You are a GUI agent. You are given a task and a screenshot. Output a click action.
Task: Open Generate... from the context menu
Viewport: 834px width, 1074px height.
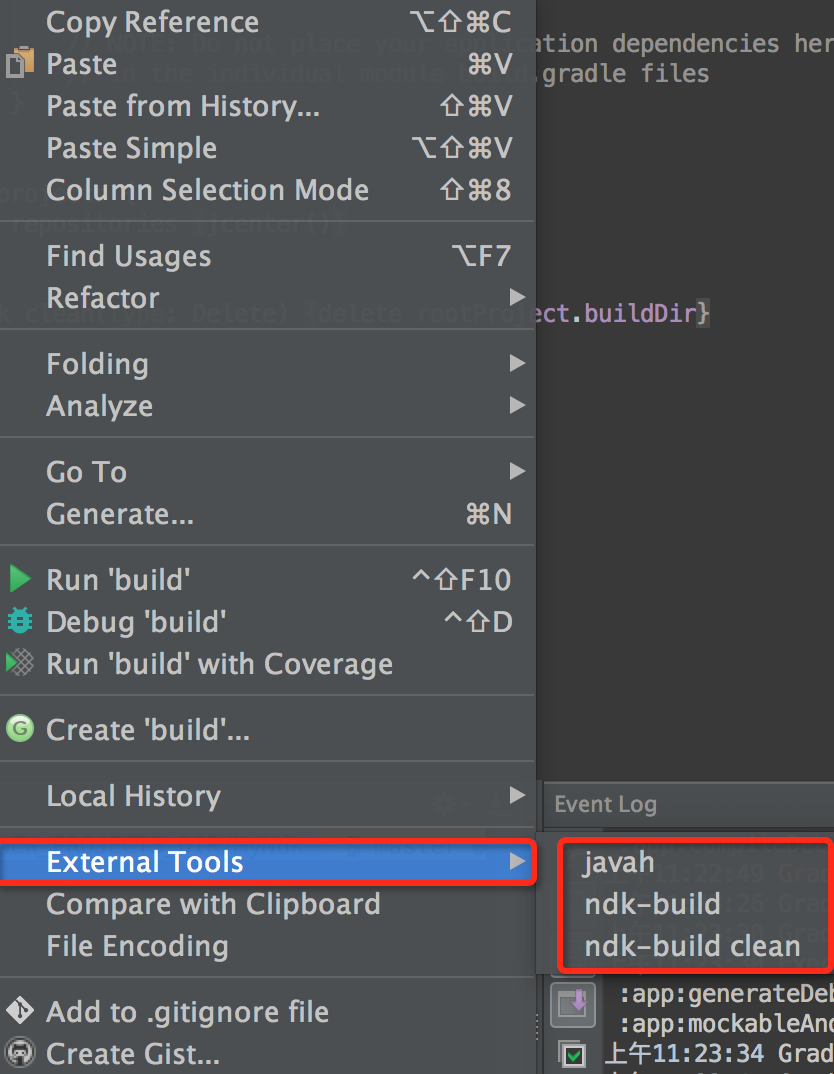pos(120,514)
